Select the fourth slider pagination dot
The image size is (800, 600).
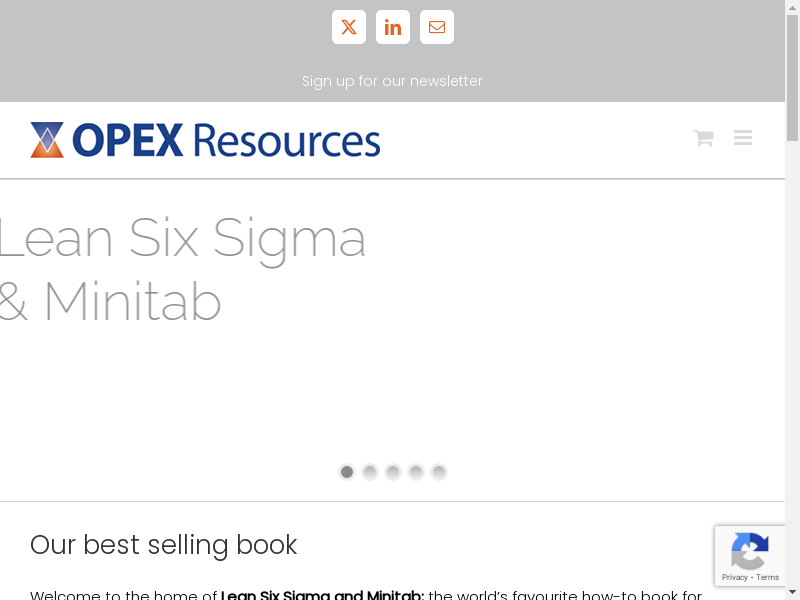click(416, 472)
